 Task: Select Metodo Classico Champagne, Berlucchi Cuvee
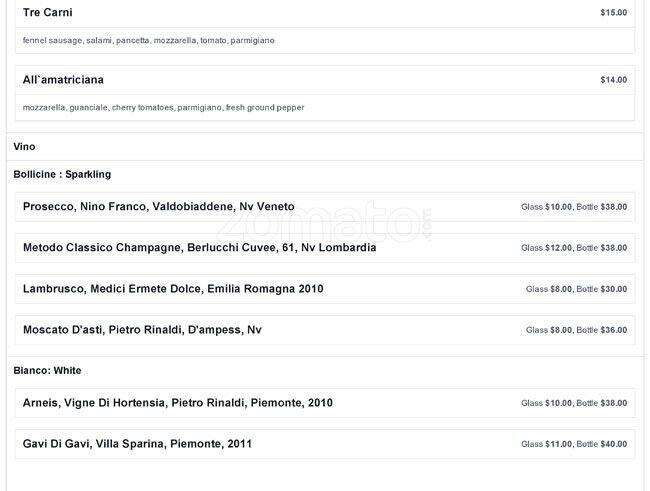(x=199, y=248)
